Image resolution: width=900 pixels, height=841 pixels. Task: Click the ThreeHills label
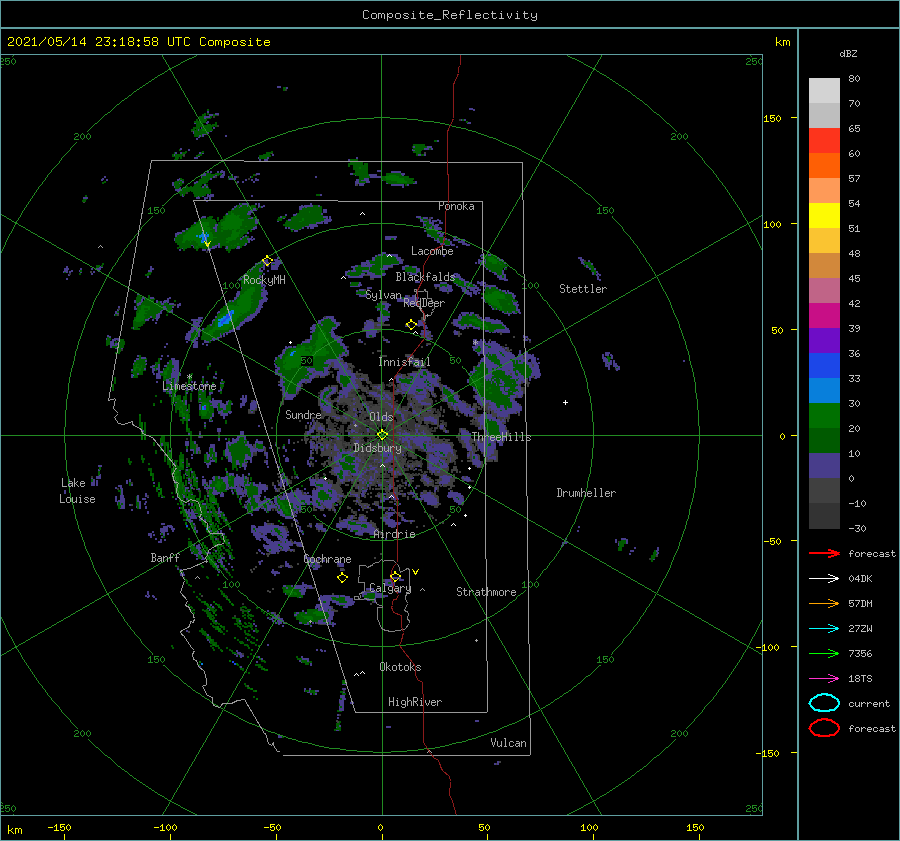pyautogui.click(x=501, y=437)
